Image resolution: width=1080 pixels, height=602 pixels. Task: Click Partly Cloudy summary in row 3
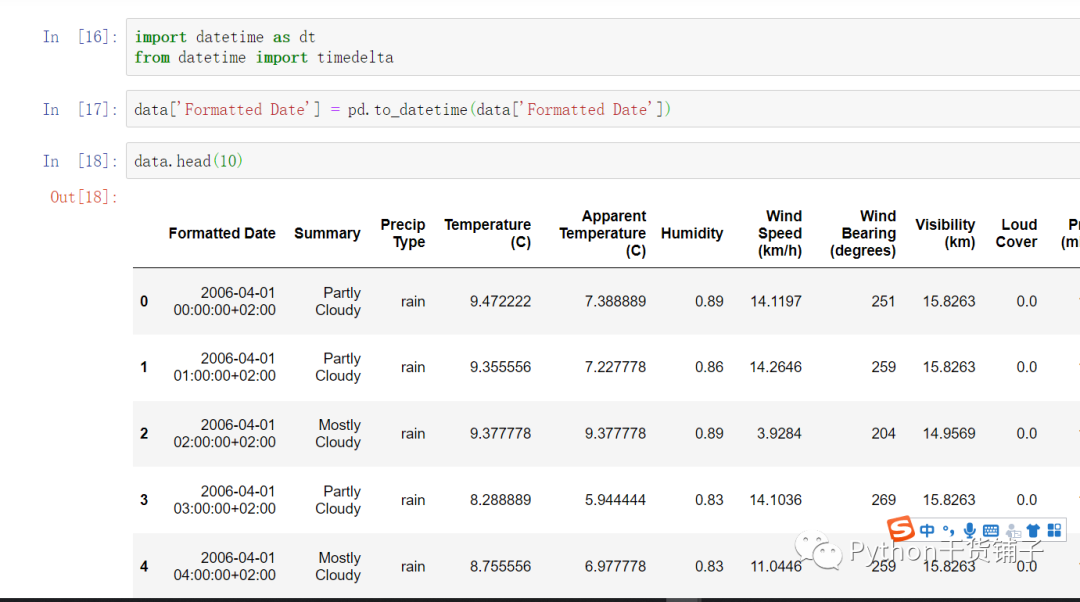click(x=338, y=499)
